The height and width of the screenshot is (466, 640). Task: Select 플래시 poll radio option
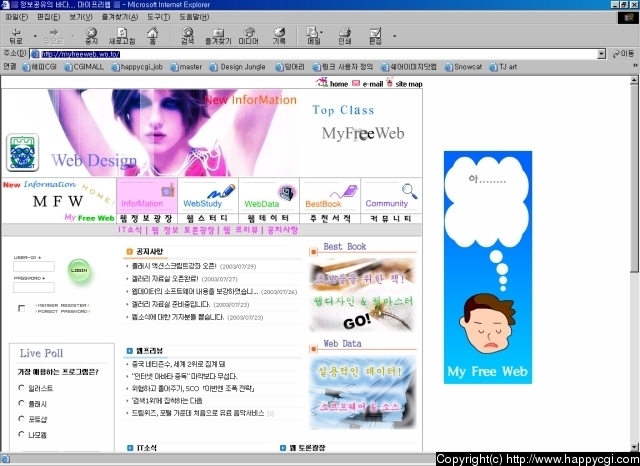(21, 403)
